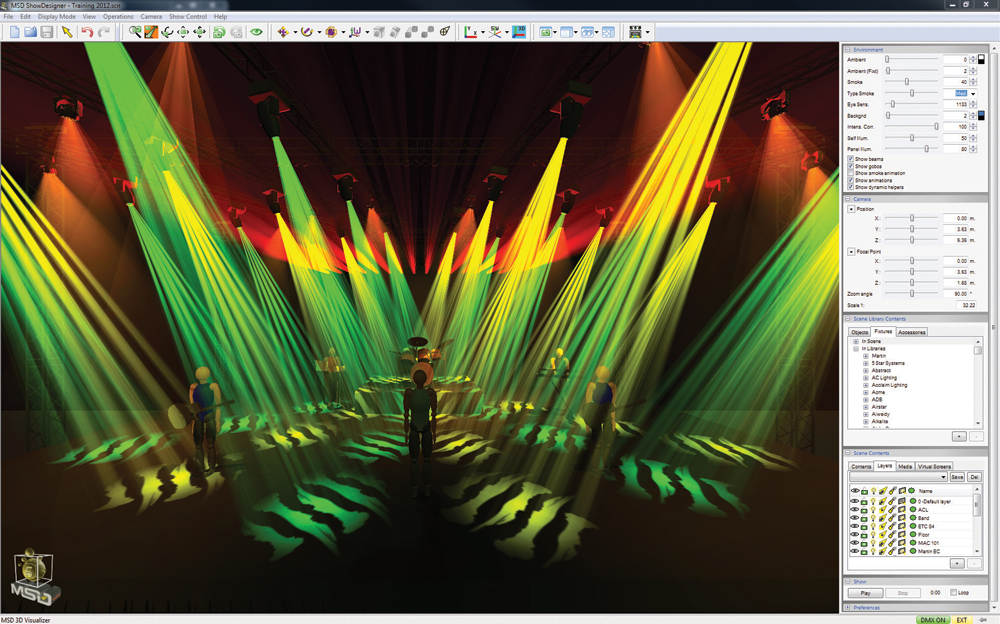1000x624 pixels.
Task: Open the New file icon
Action: 15,31
